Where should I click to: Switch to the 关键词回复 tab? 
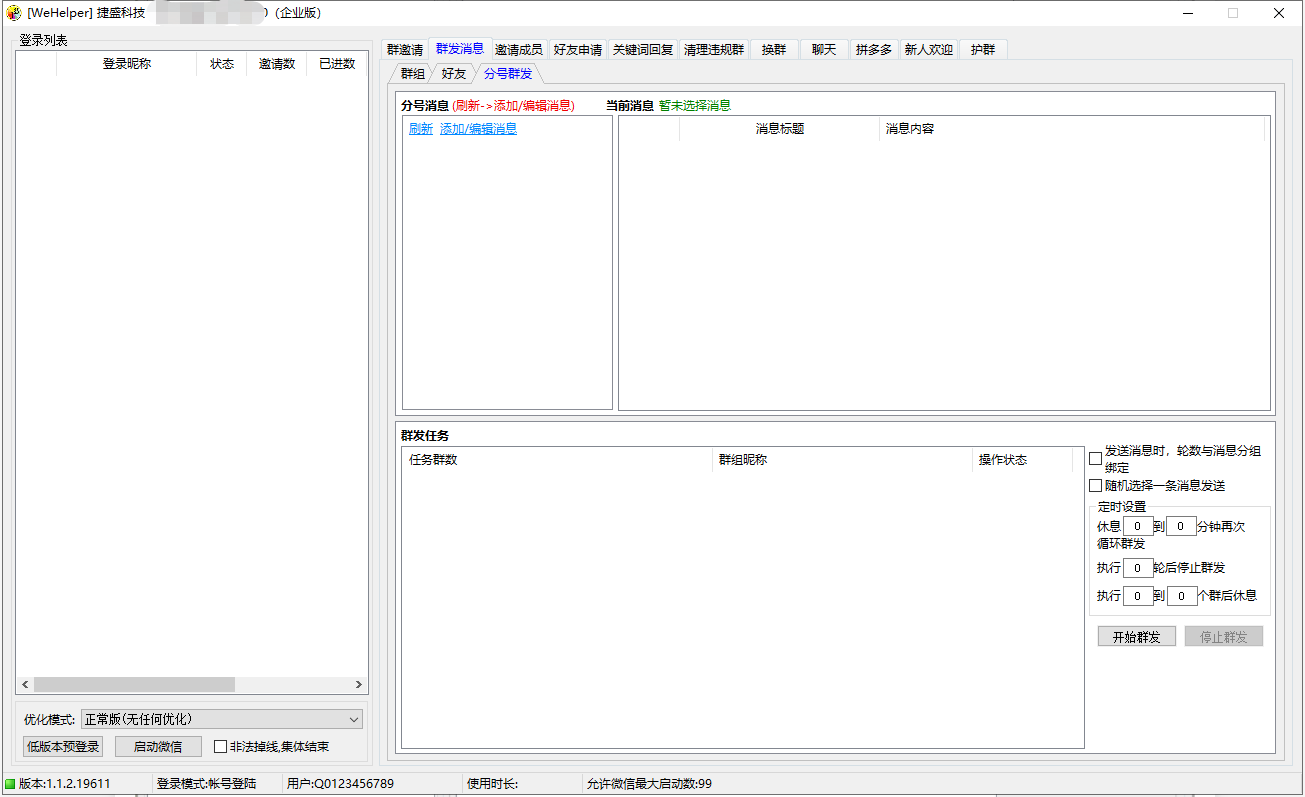click(x=643, y=50)
